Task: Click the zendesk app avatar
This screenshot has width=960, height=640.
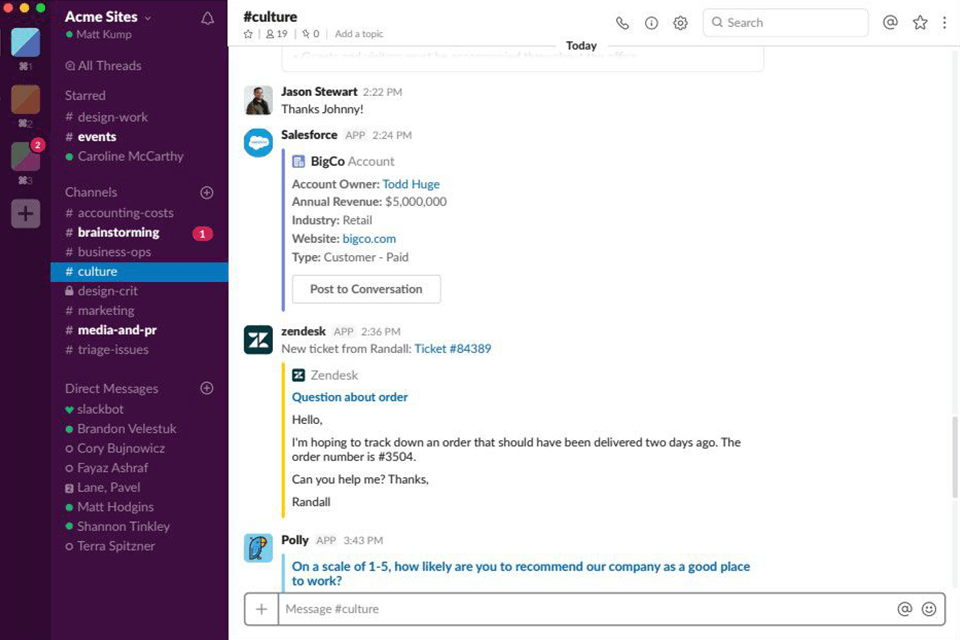Action: pos(258,340)
